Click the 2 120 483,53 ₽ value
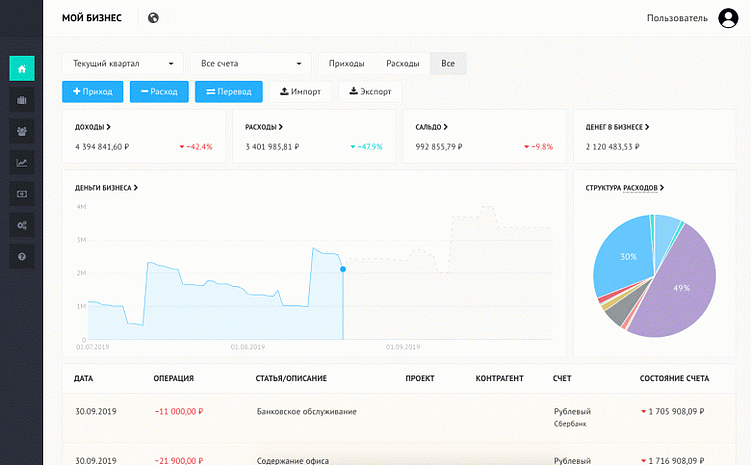 [613, 147]
